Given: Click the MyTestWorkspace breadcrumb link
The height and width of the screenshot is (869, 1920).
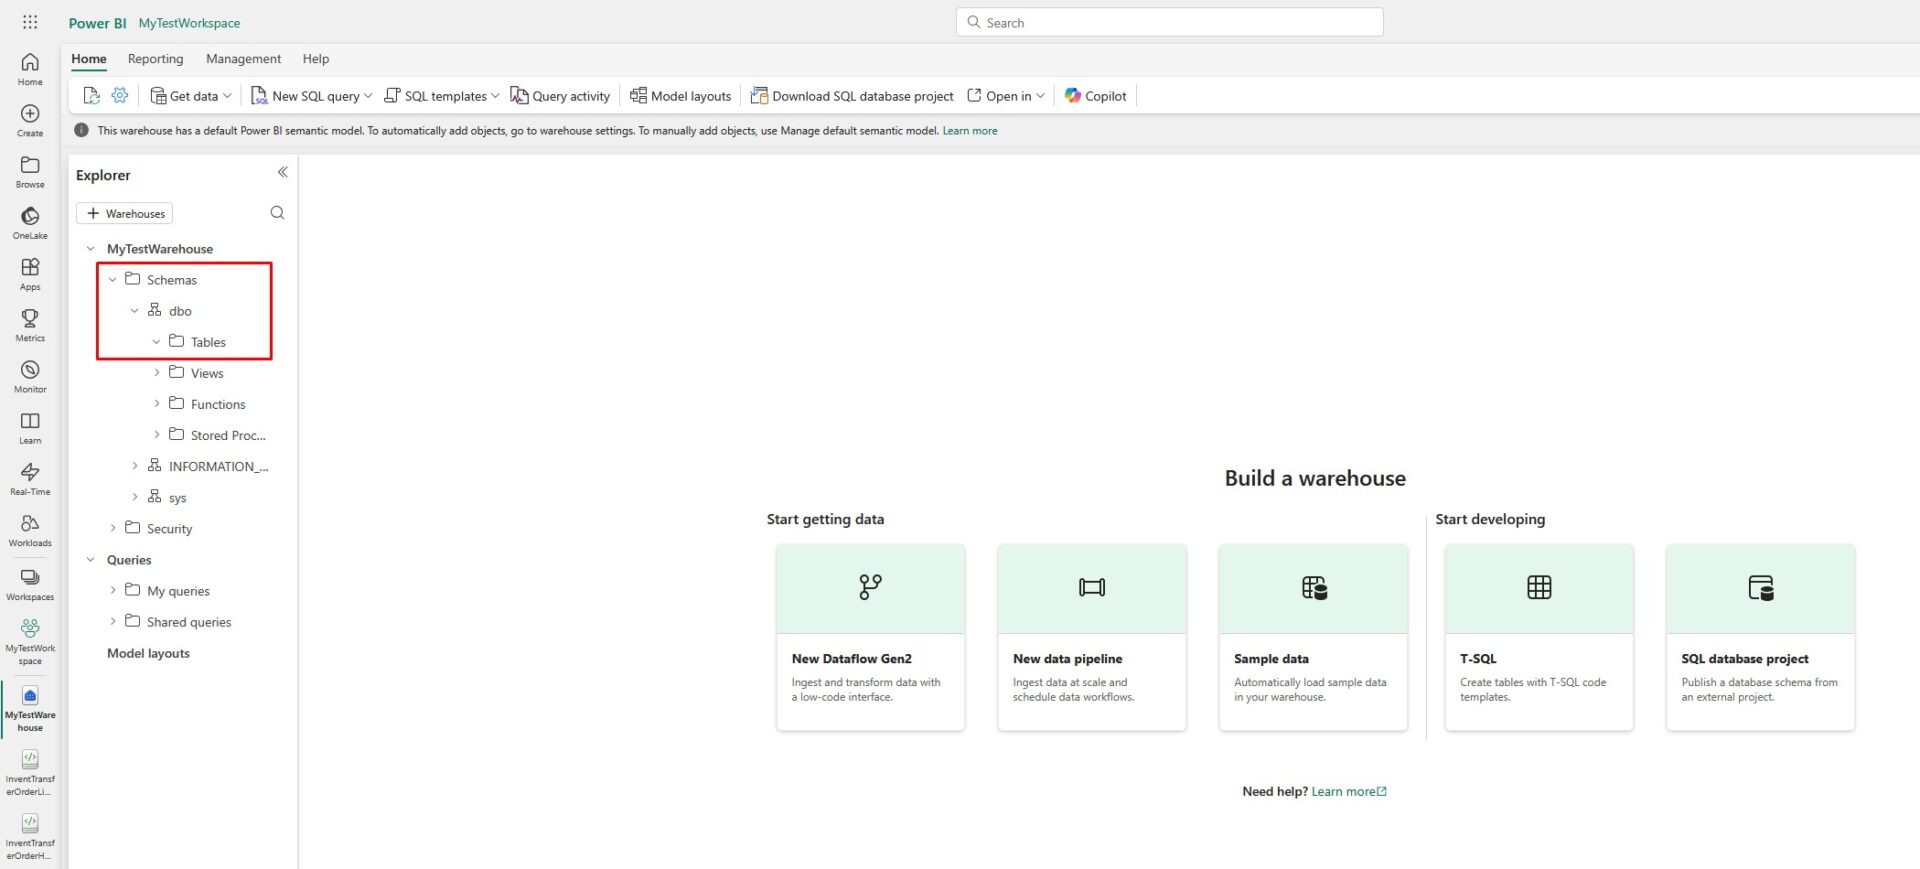Looking at the screenshot, I should [x=189, y=23].
